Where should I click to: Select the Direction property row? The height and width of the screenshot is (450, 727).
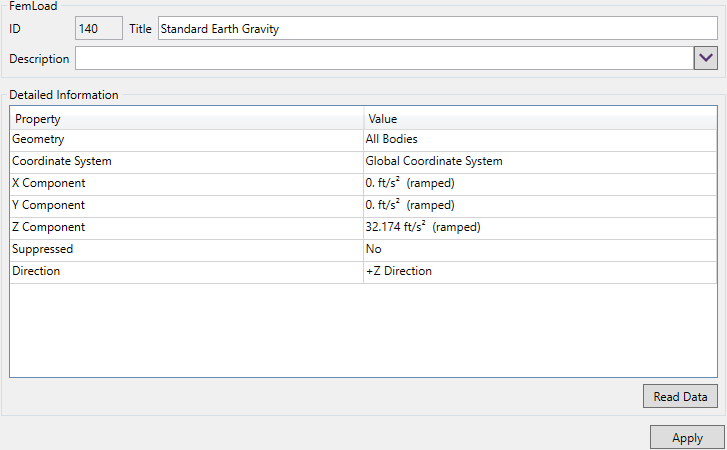(186, 271)
